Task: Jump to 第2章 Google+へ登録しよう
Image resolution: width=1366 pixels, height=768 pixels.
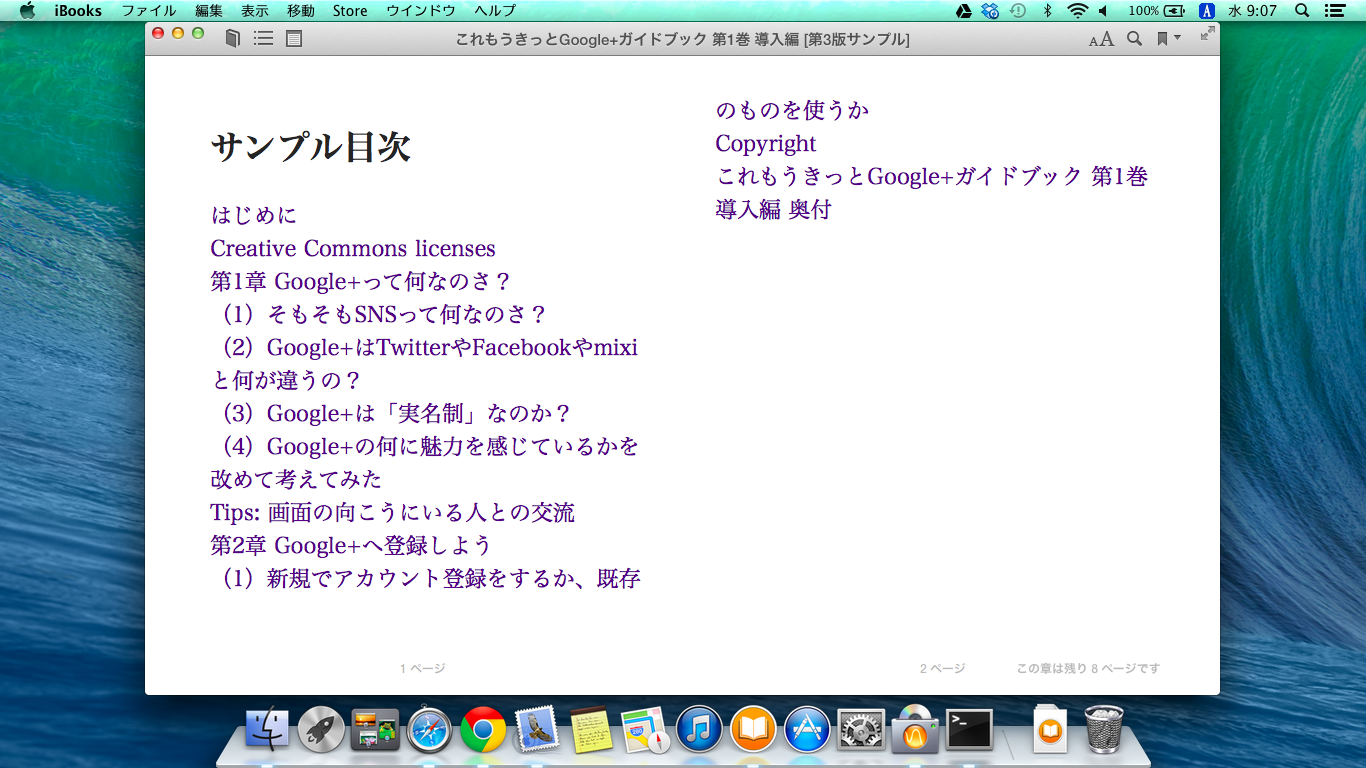Action: [x=351, y=545]
